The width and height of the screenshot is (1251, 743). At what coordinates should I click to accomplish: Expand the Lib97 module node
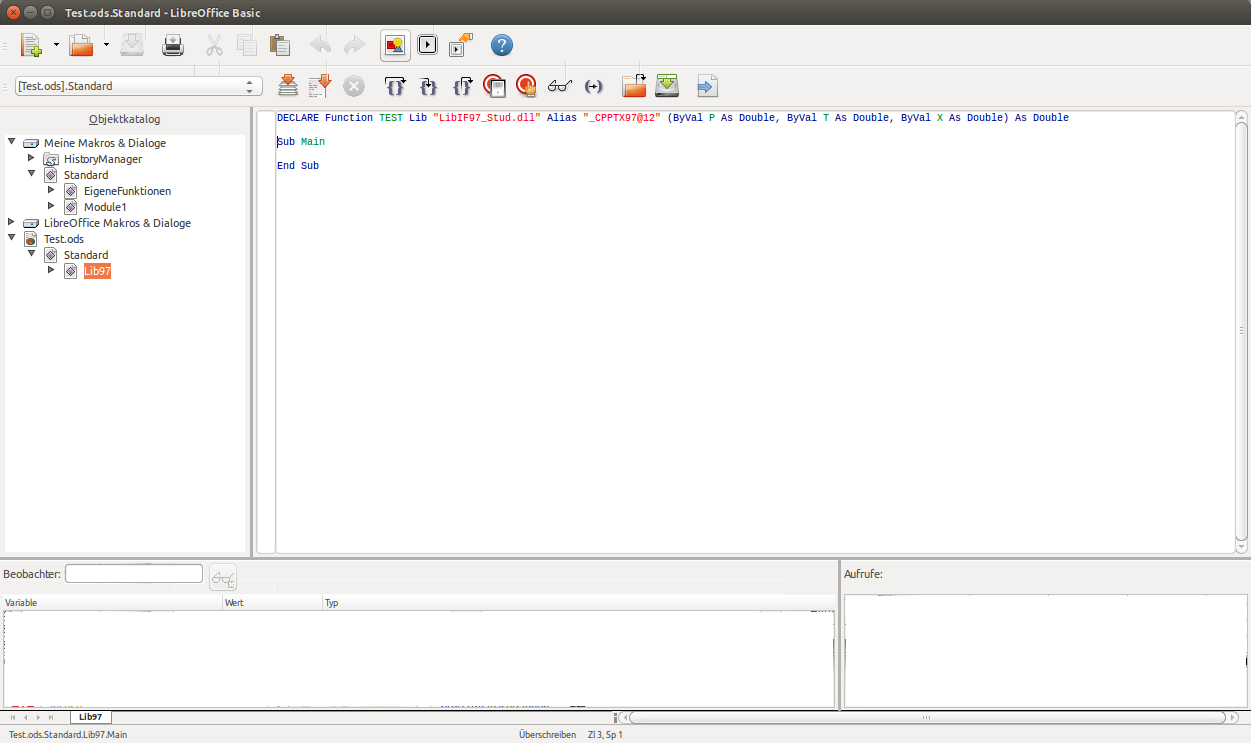tap(51, 270)
